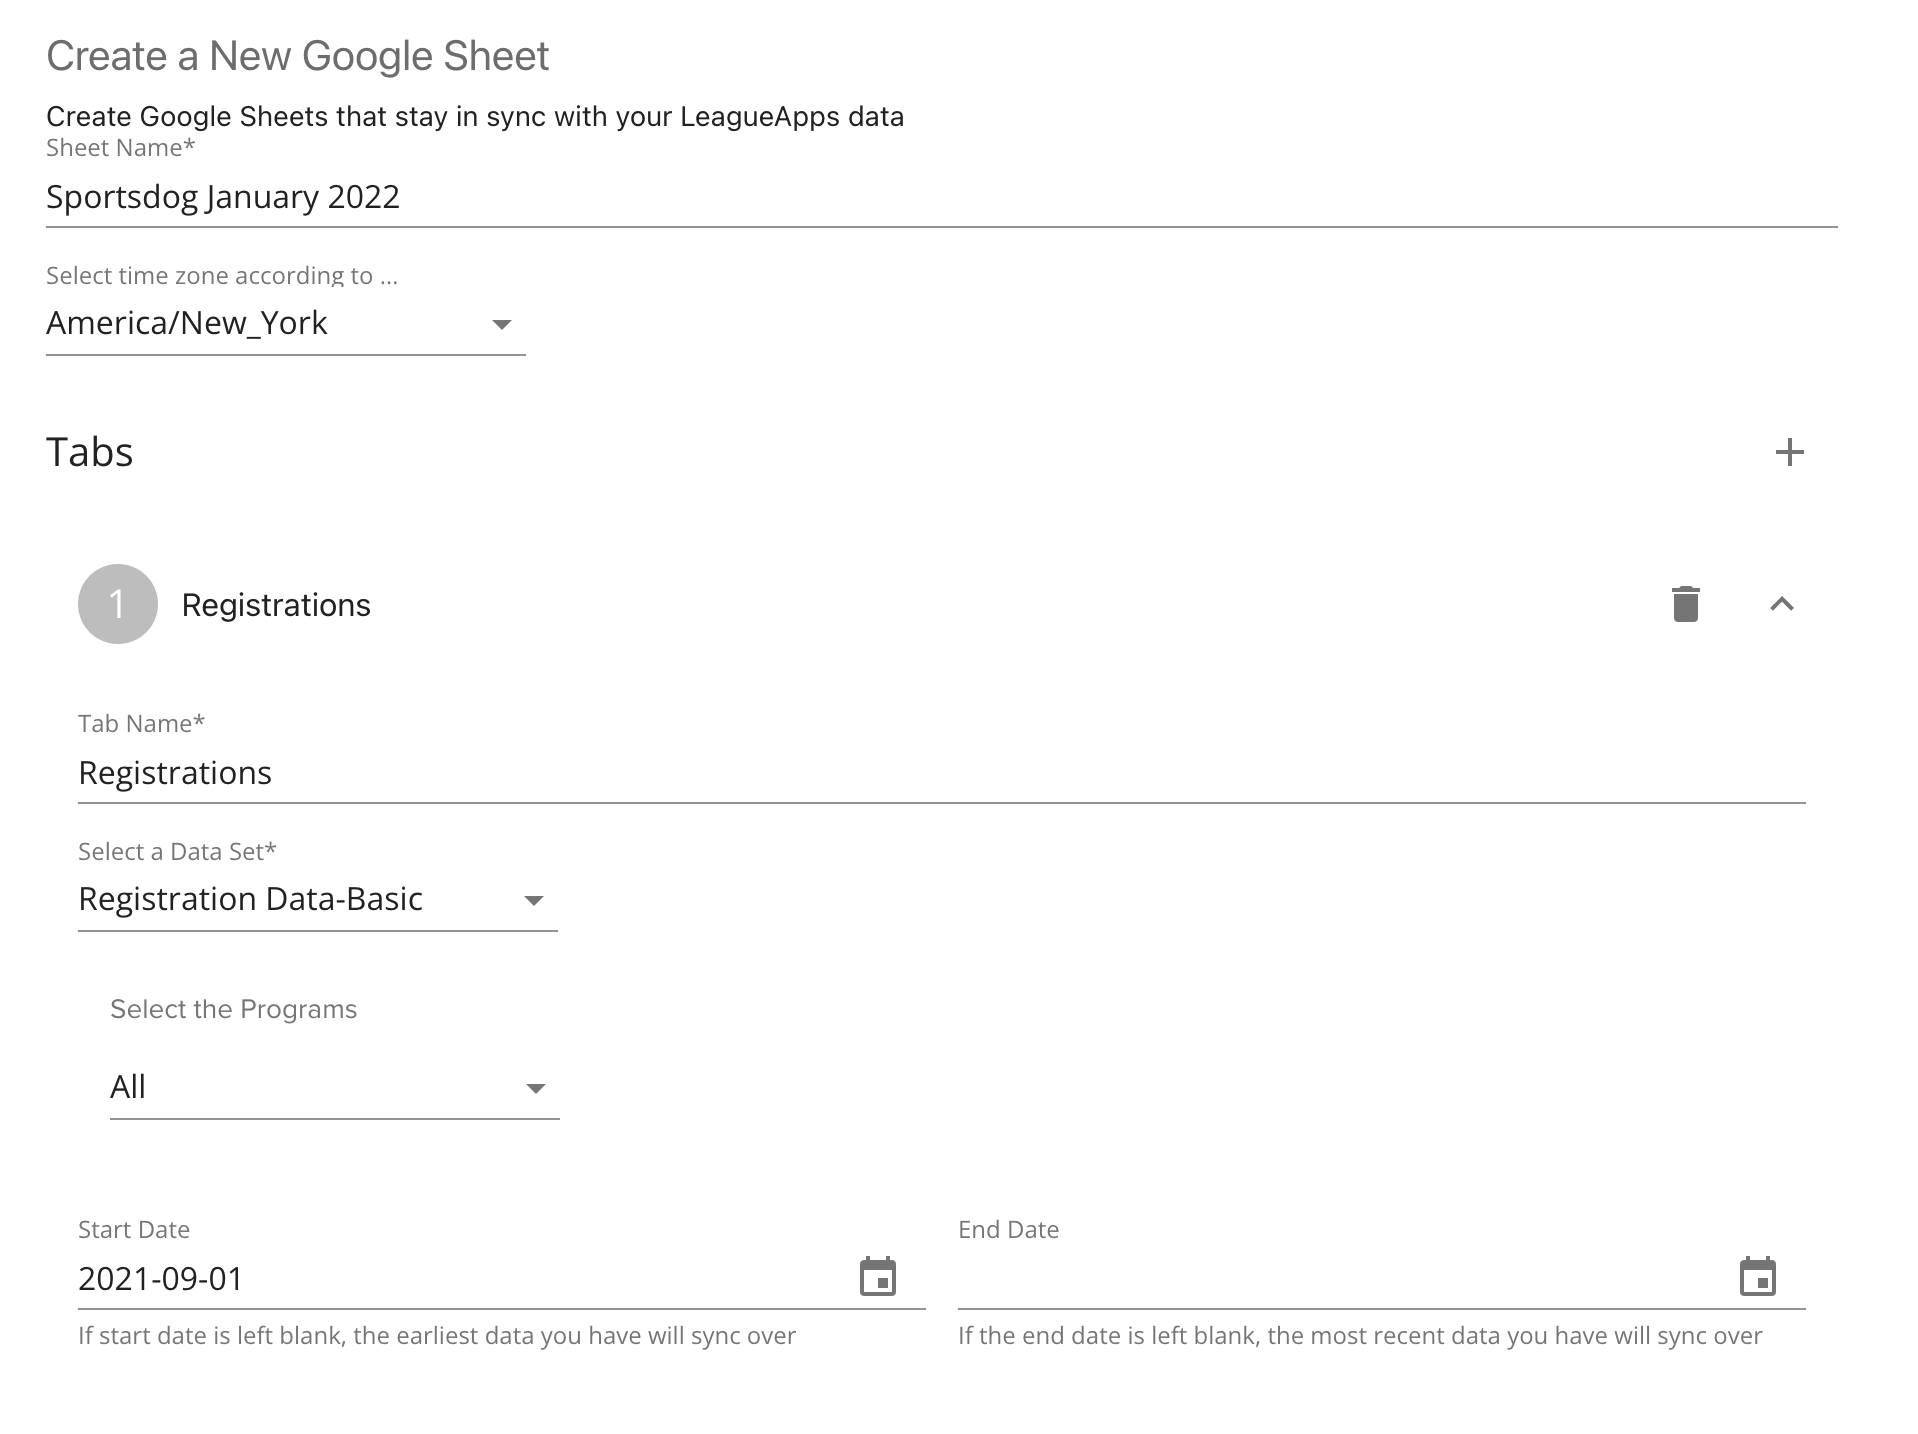Select the Start Date value 2021-09-01

tap(161, 1278)
